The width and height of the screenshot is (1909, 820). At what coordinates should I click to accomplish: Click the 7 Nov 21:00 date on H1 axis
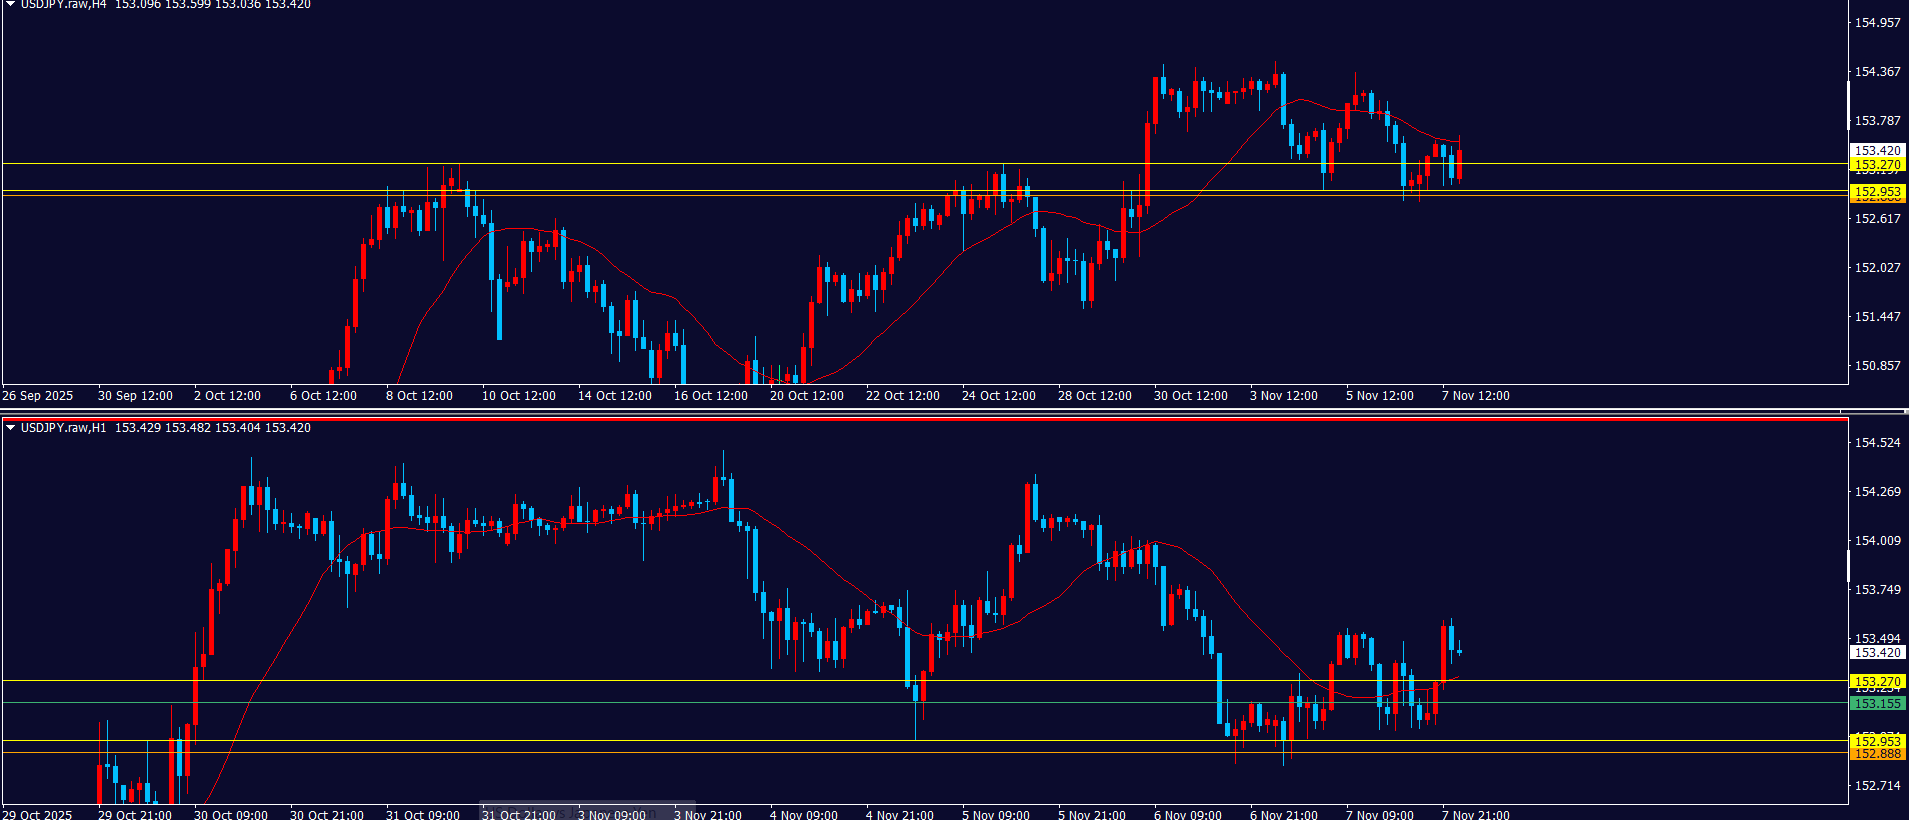(x=1475, y=815)
